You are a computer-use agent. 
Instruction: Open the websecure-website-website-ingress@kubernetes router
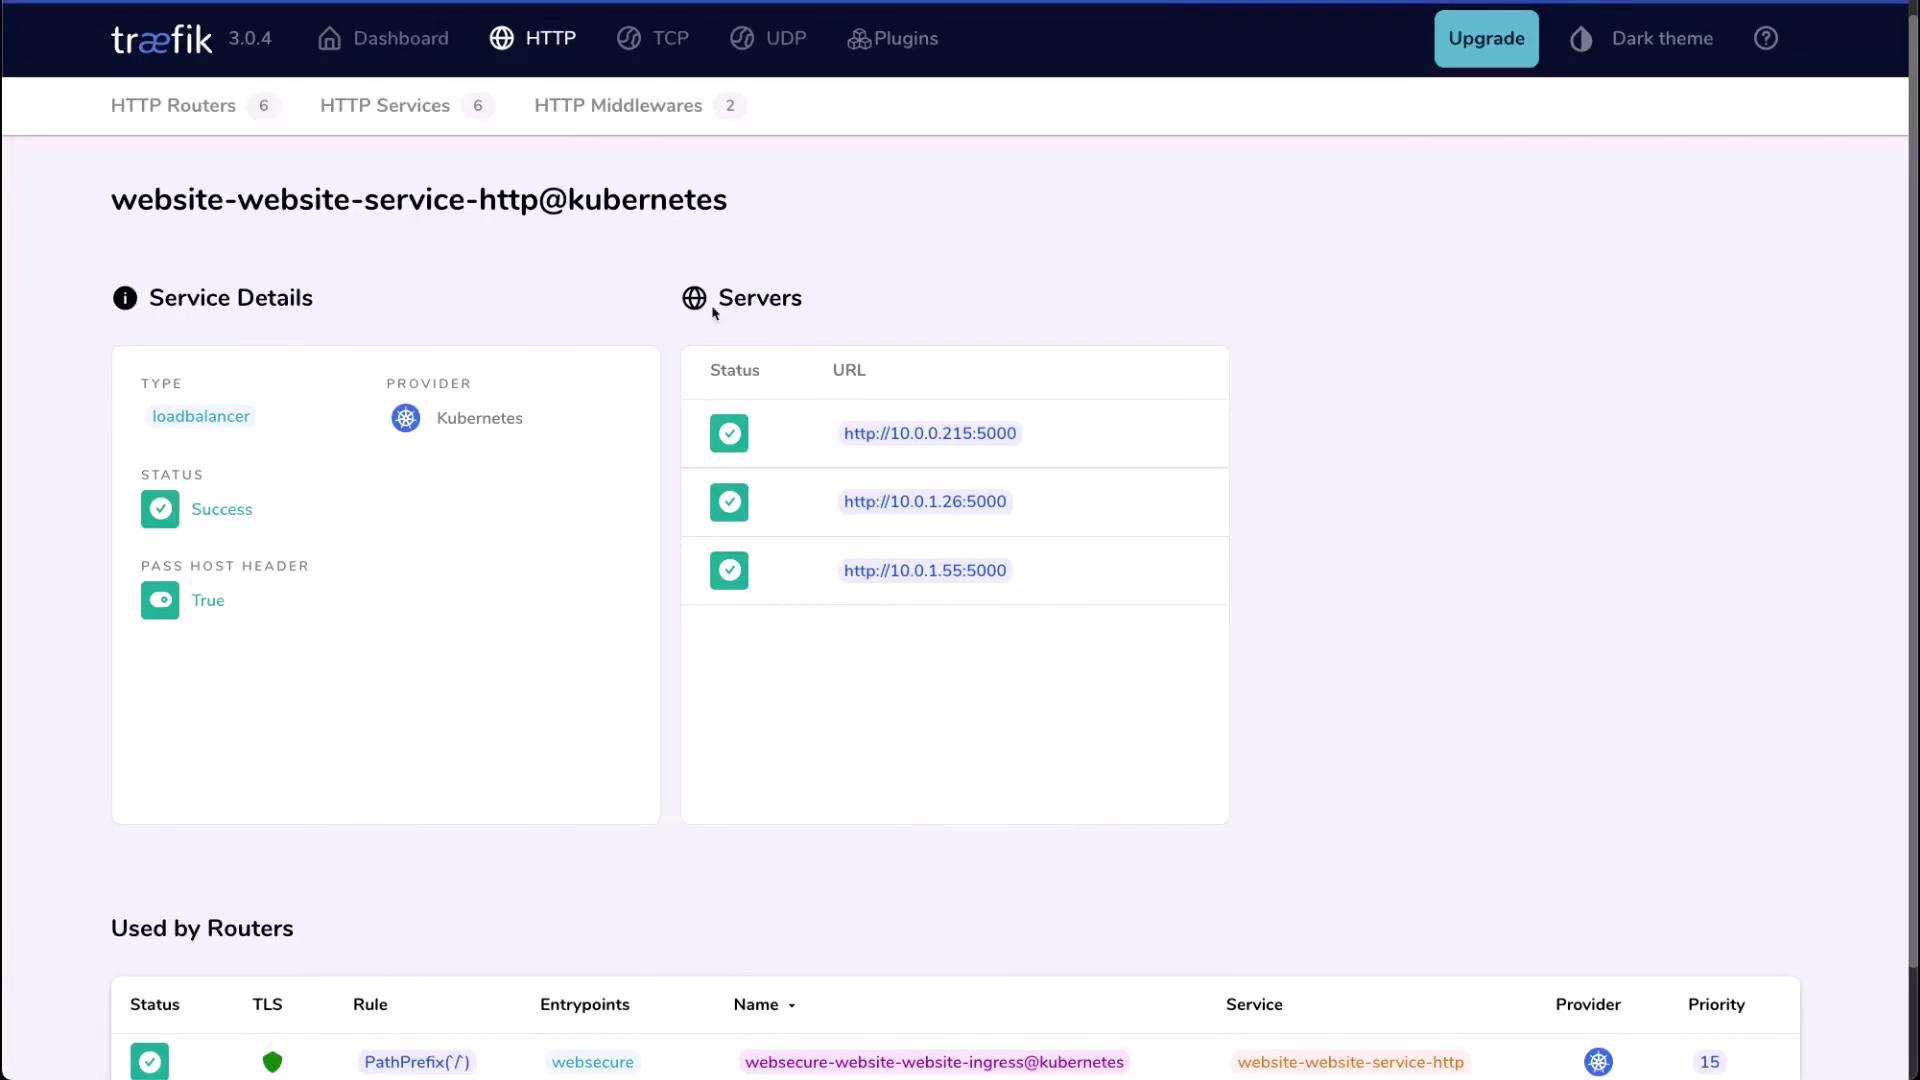[934, 1062]
